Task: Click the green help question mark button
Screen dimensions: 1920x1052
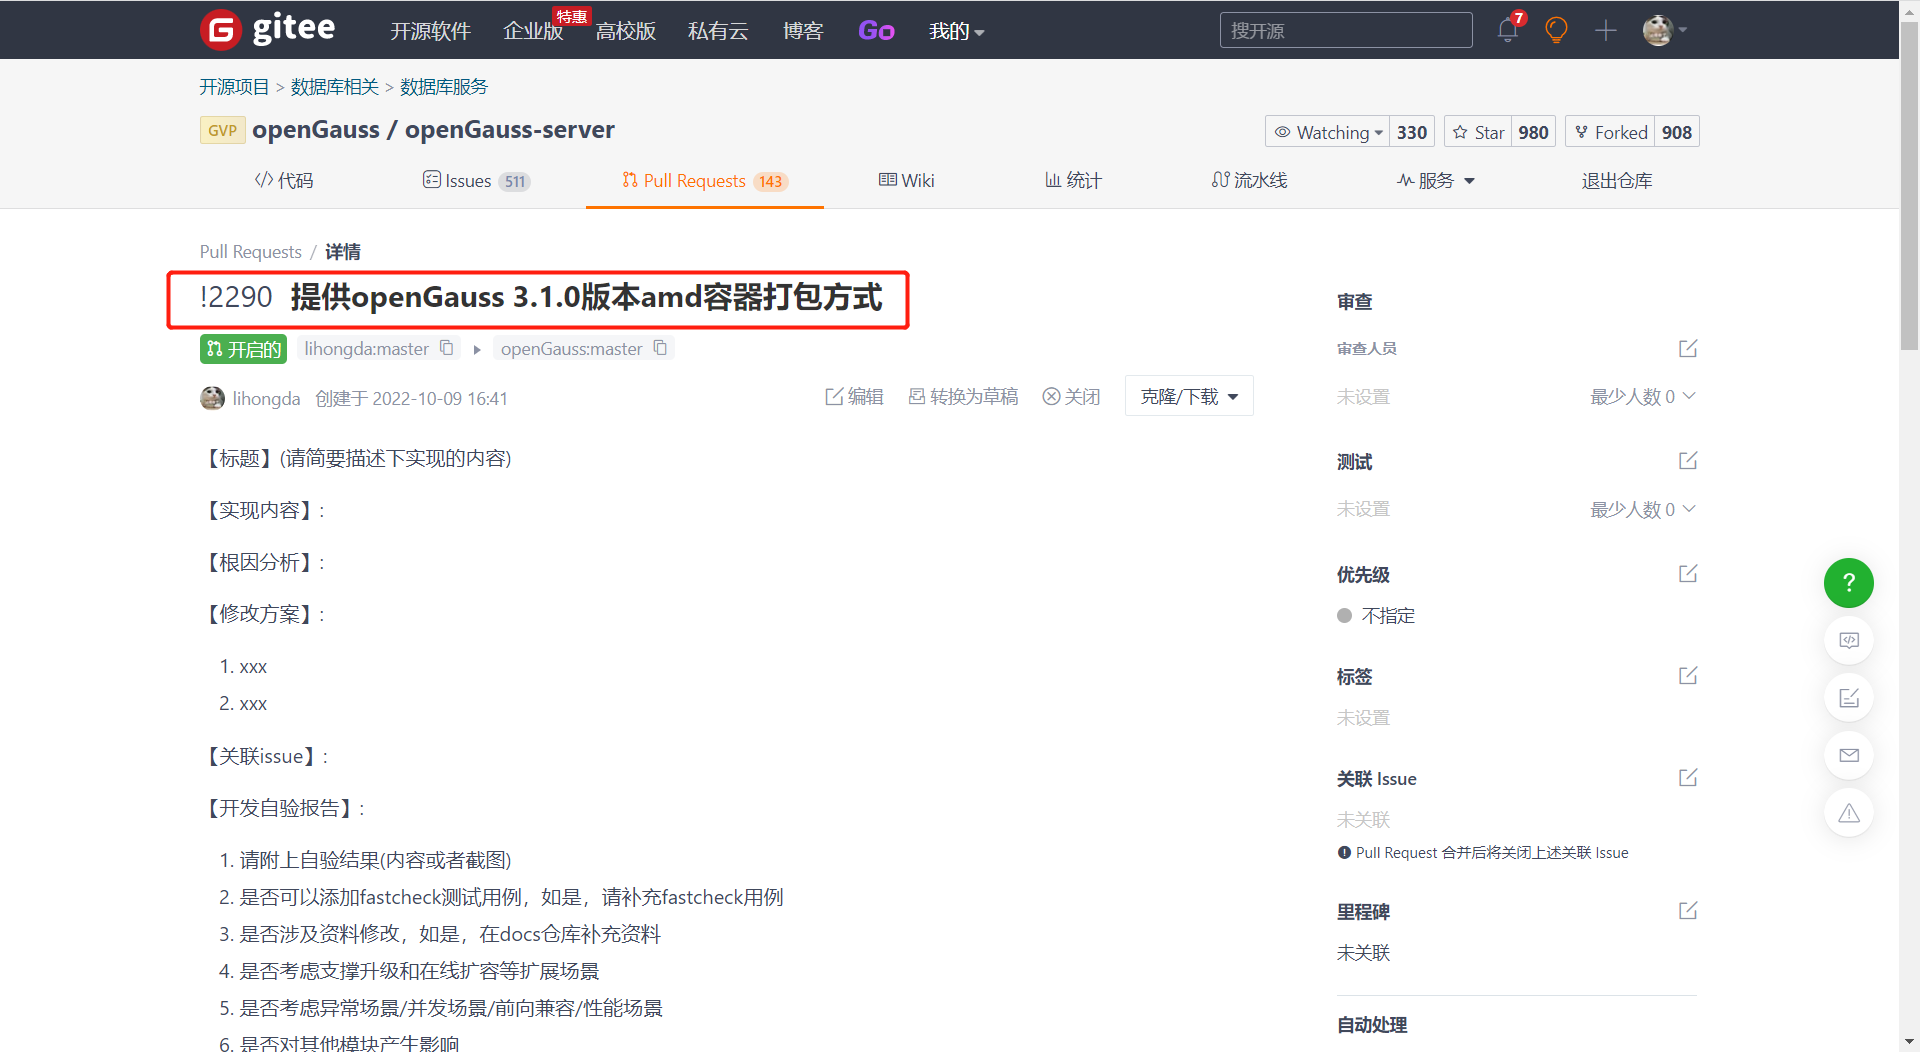Action: click(x=1849, y=583)
